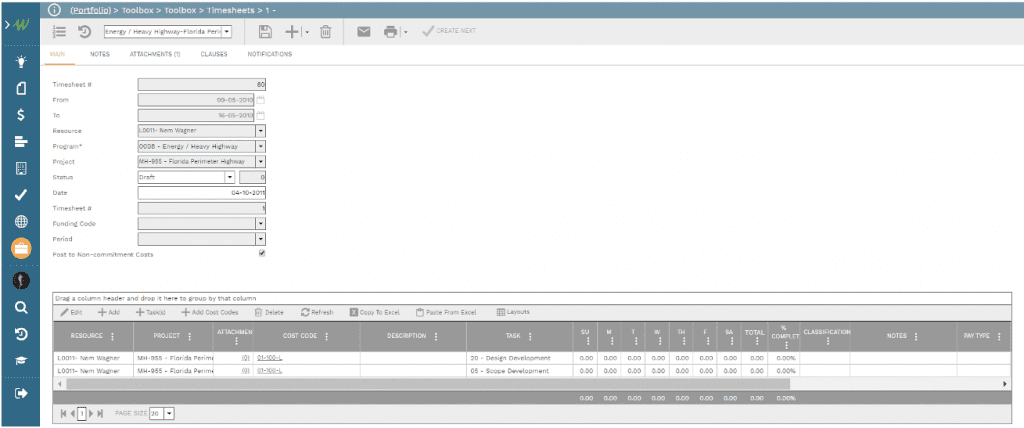Screen dimensions: 1024x428
Task: Refresh the timesheet grid
Action: [x=317, y=312]
